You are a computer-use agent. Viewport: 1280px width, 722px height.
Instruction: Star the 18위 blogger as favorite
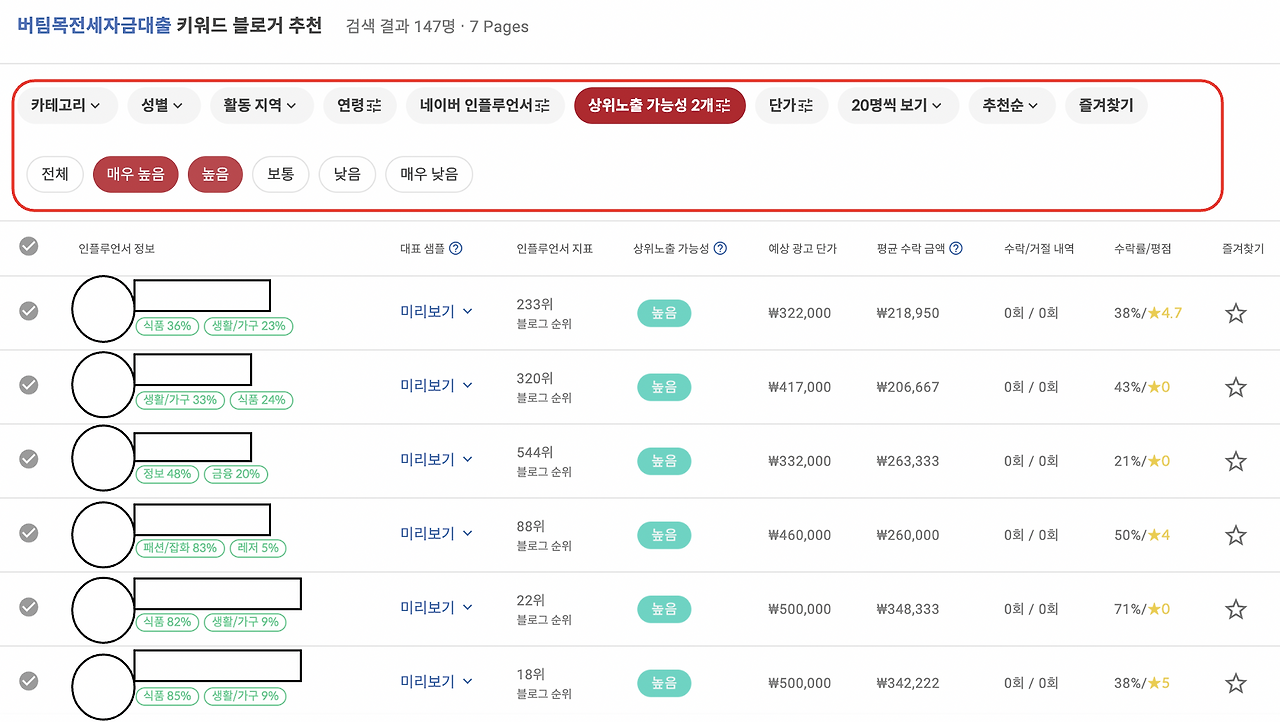(1236, 681)
